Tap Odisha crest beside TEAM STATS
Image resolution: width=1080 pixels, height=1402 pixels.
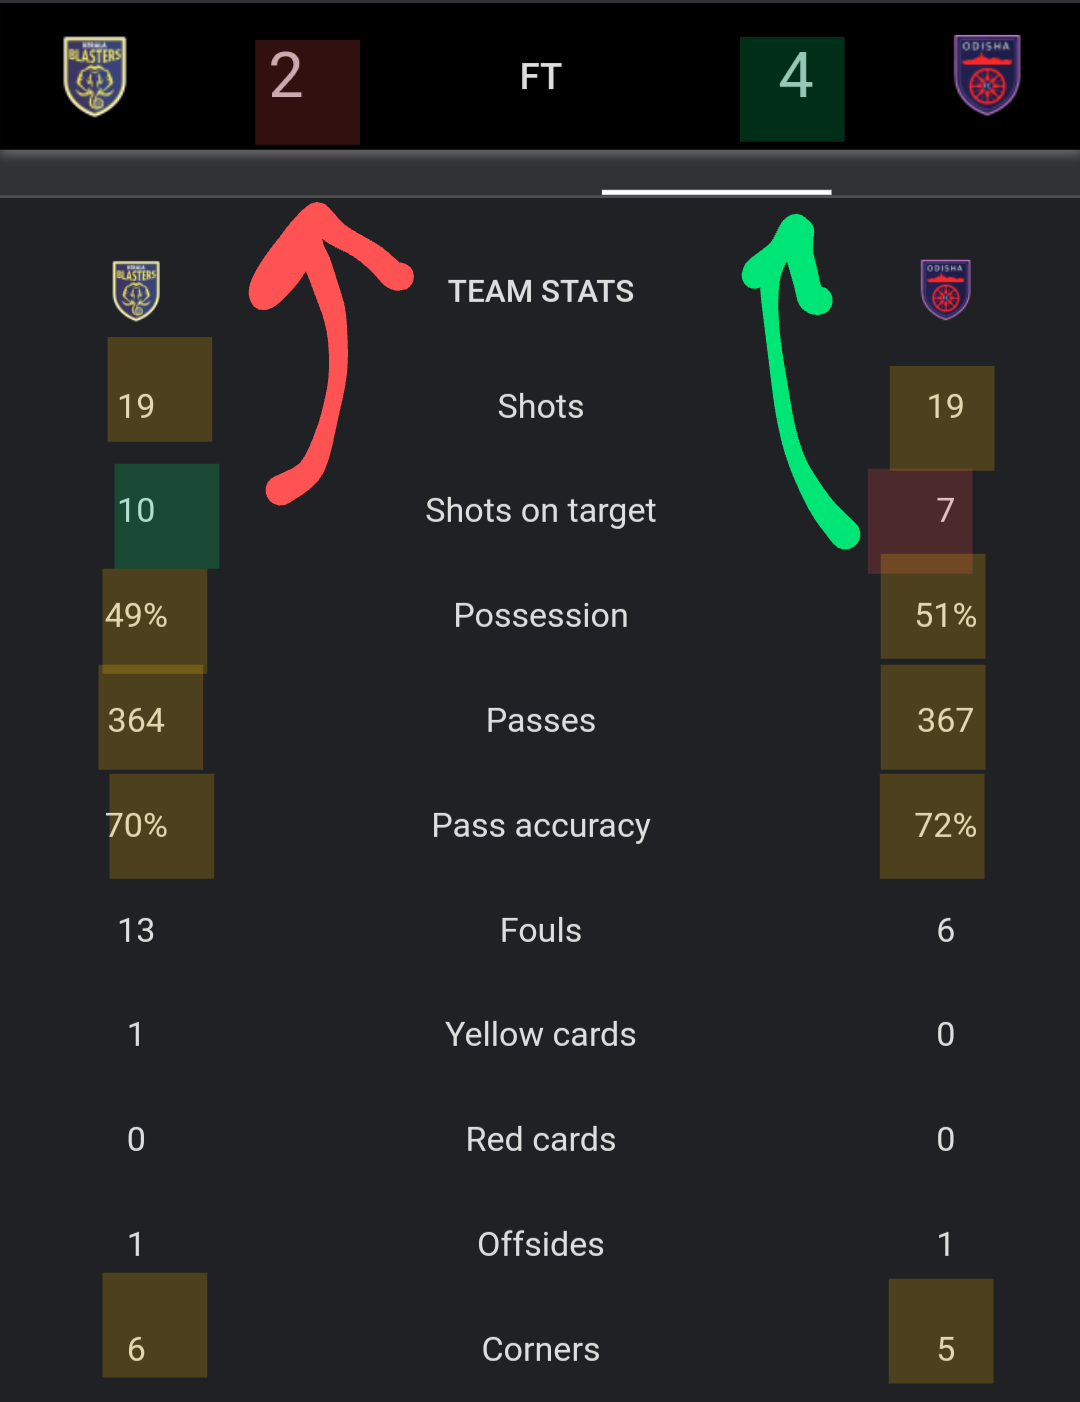[945, 290]
